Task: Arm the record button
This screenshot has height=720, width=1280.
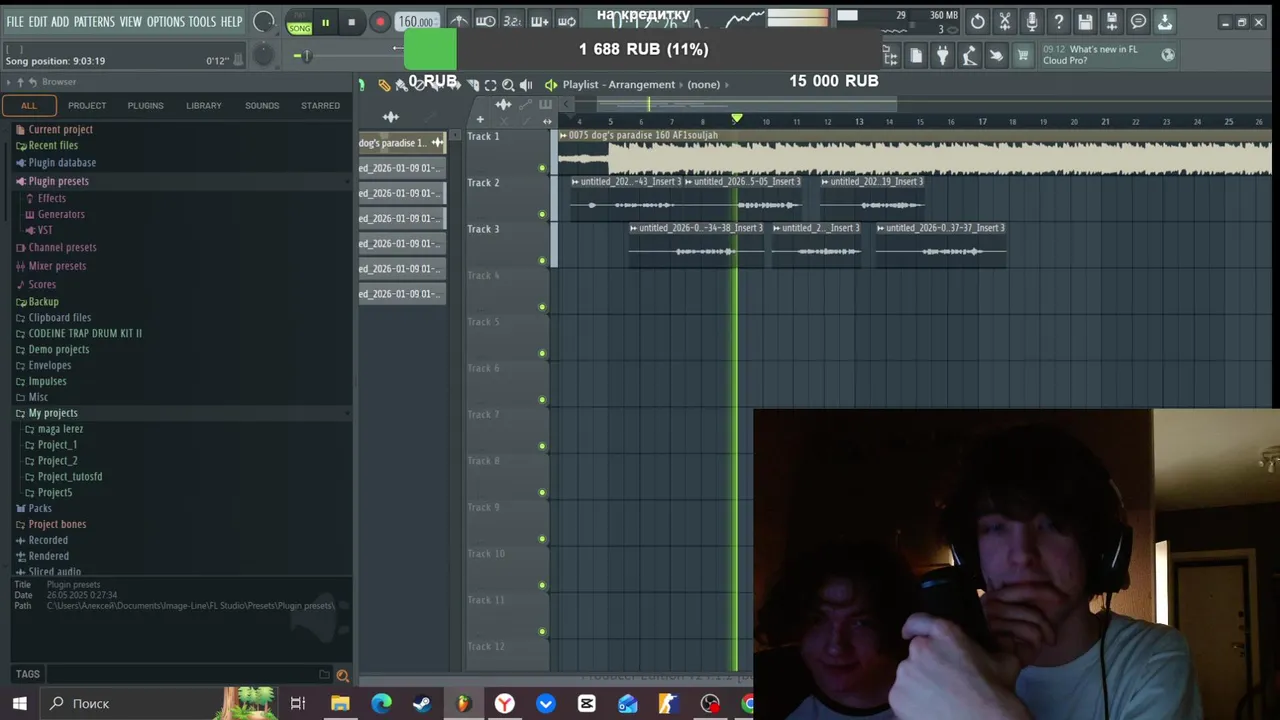Action: (379, 22)
